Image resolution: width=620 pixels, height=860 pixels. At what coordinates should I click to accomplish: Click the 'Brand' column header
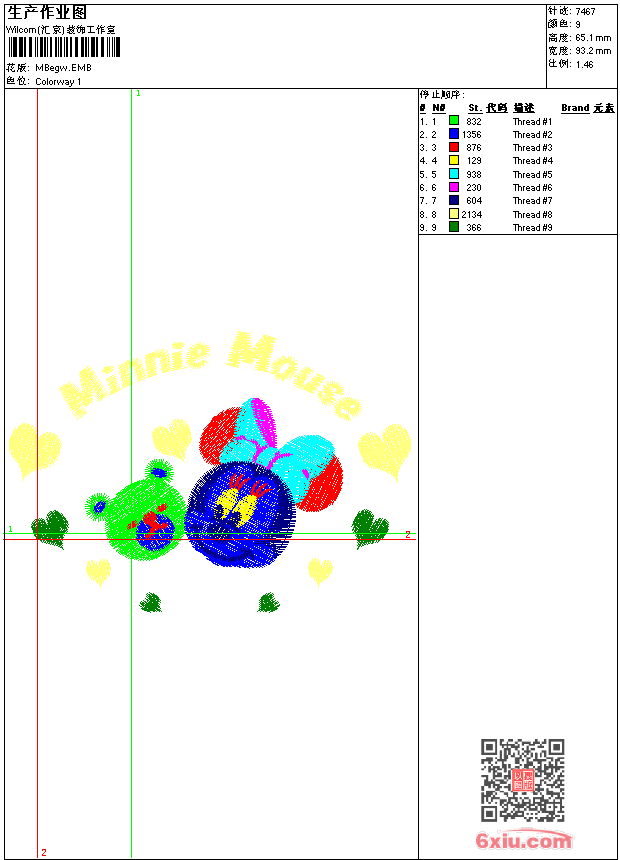(x=575, y=108)
